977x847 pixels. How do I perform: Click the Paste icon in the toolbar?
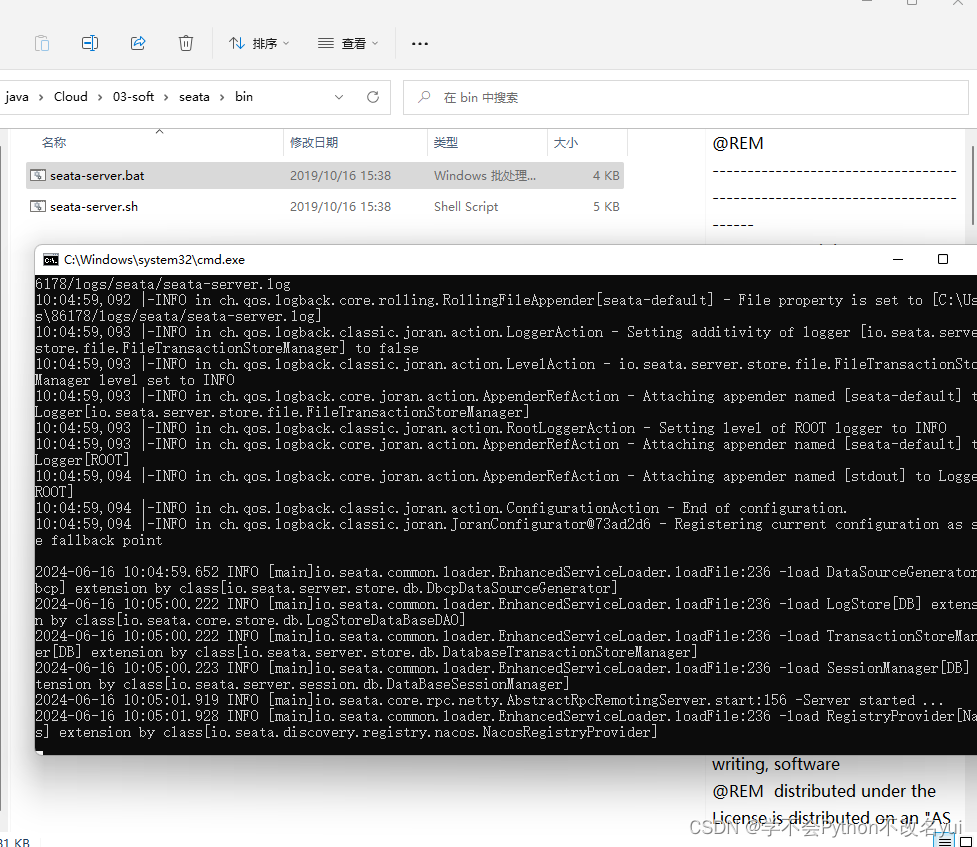click(x=41, y=43)
